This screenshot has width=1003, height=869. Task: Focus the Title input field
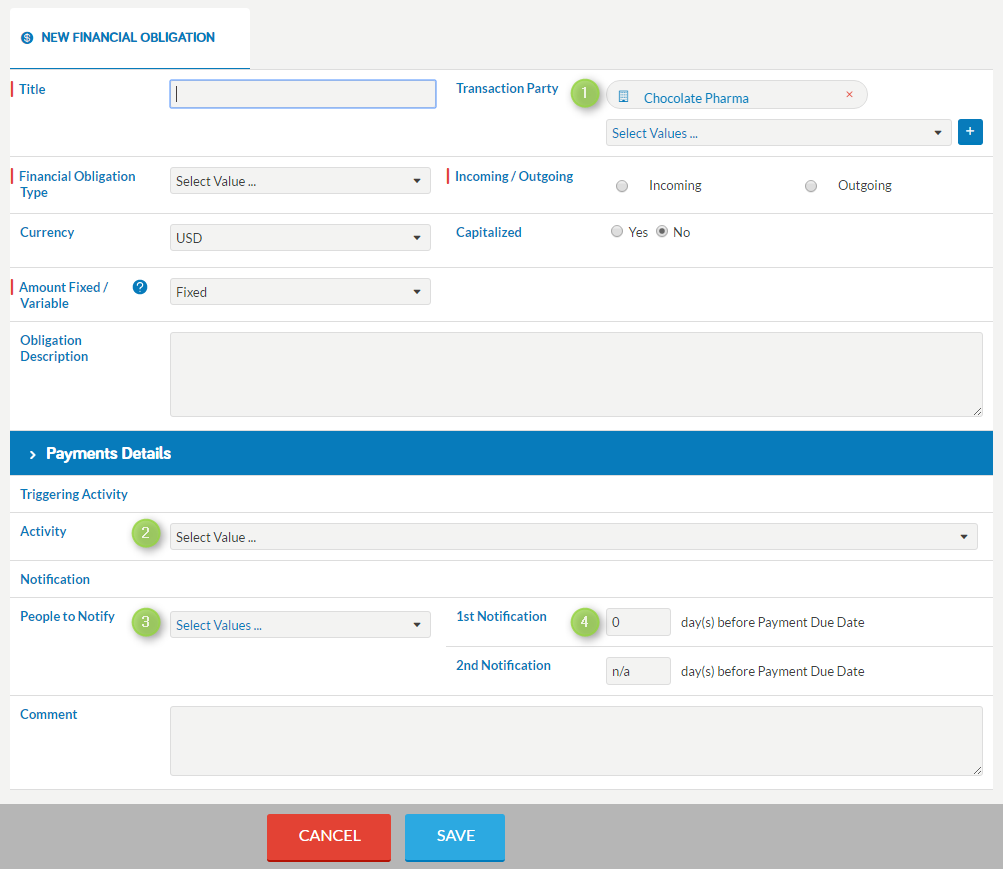click(x=303, y=94)
